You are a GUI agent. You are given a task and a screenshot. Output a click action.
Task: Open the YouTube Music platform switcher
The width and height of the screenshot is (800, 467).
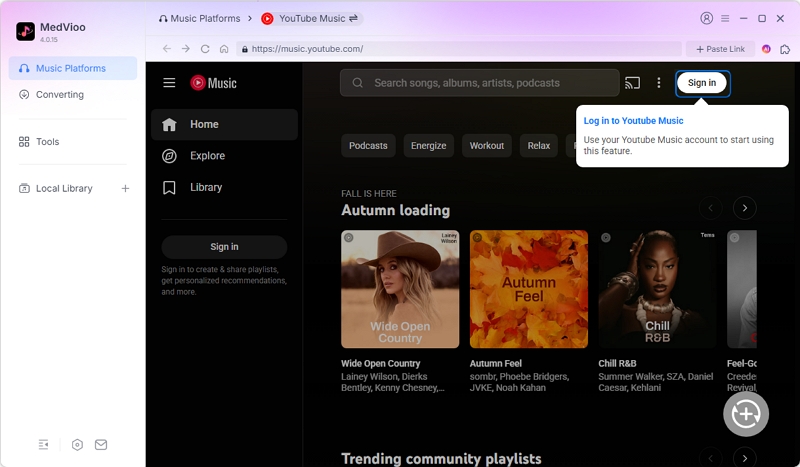pyautogui.click(x=311, y=18)
